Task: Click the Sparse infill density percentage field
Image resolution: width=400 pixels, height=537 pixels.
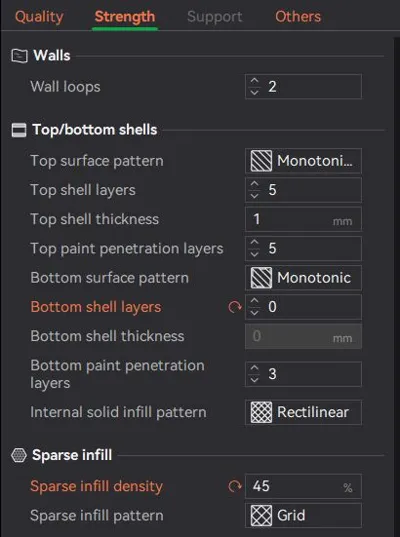Action: point(303,486)
